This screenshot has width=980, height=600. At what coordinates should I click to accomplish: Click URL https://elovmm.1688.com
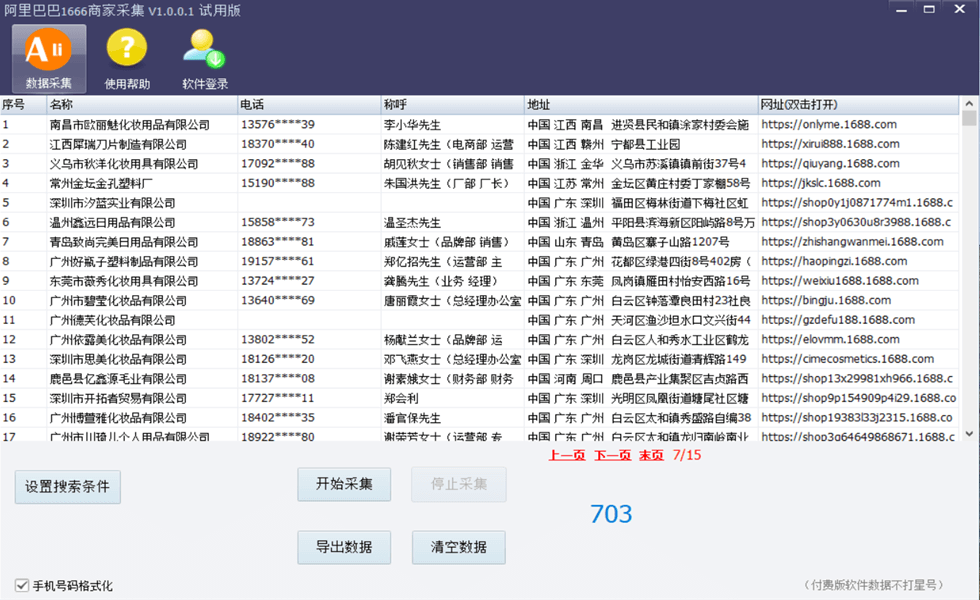[831, 340]
